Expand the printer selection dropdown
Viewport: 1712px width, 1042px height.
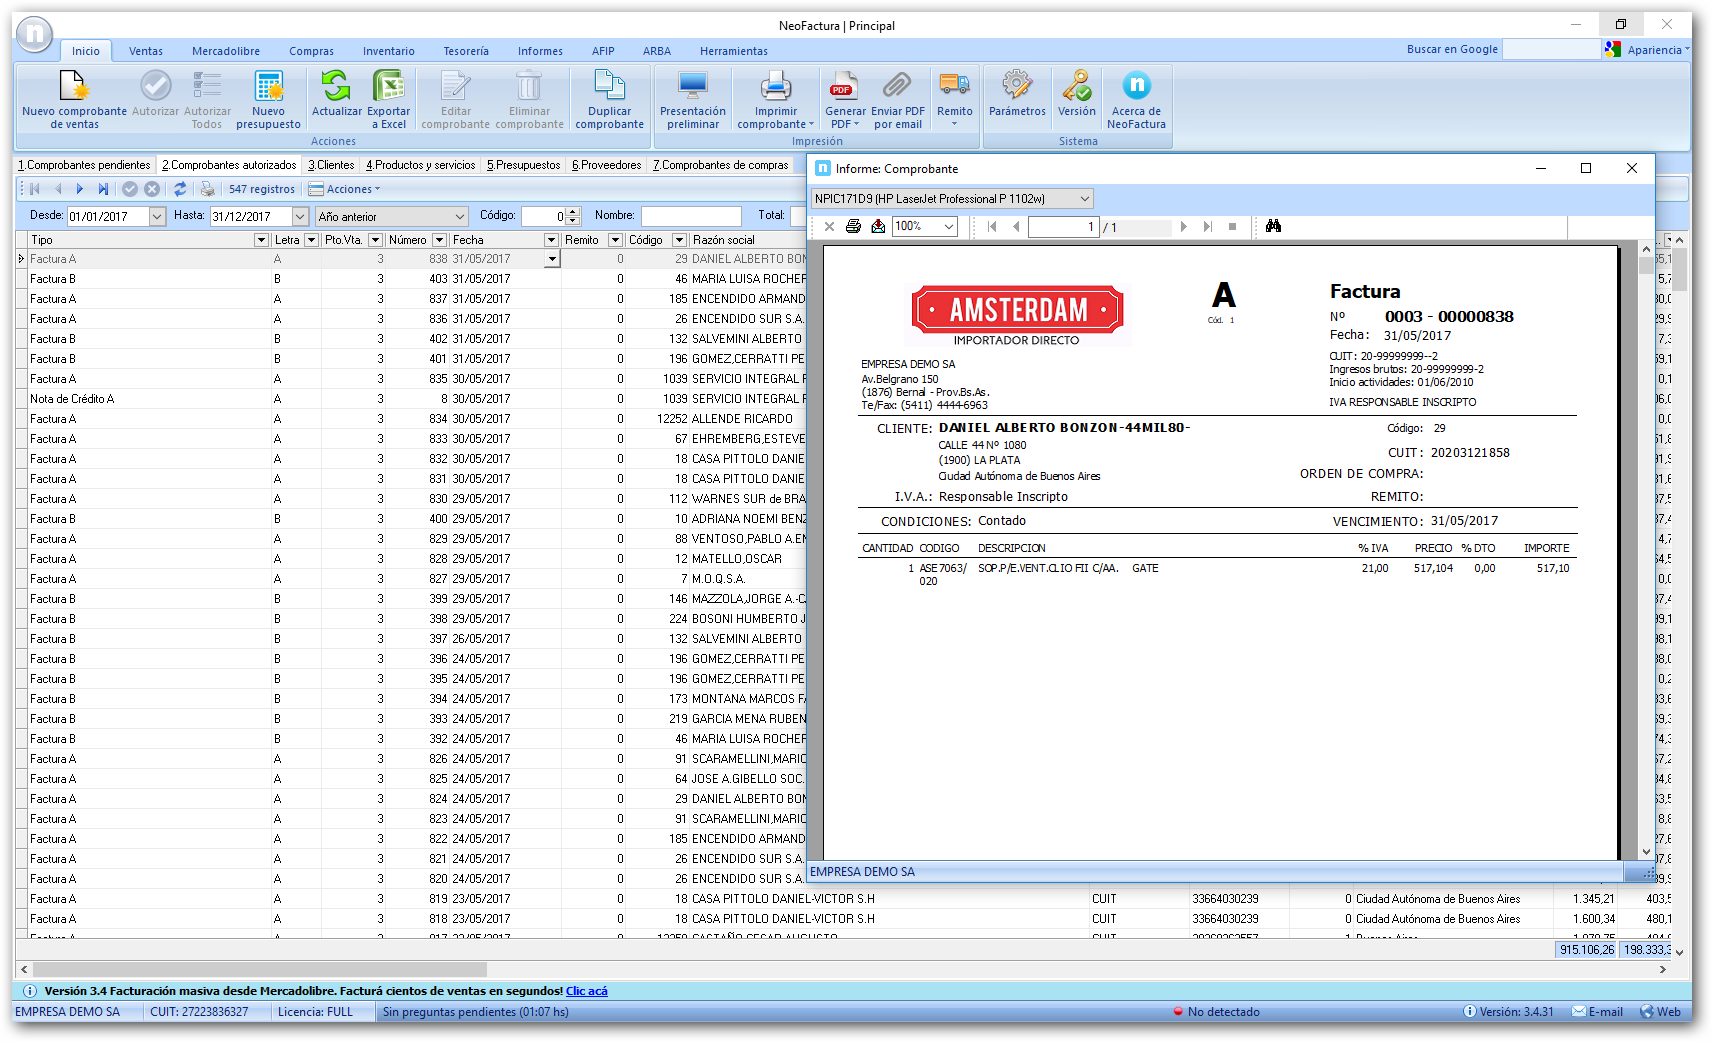[1084, 199]
